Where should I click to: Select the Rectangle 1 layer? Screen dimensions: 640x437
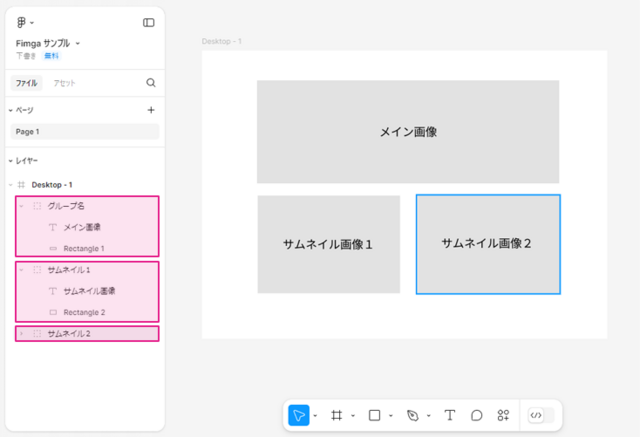coord(87,248)
